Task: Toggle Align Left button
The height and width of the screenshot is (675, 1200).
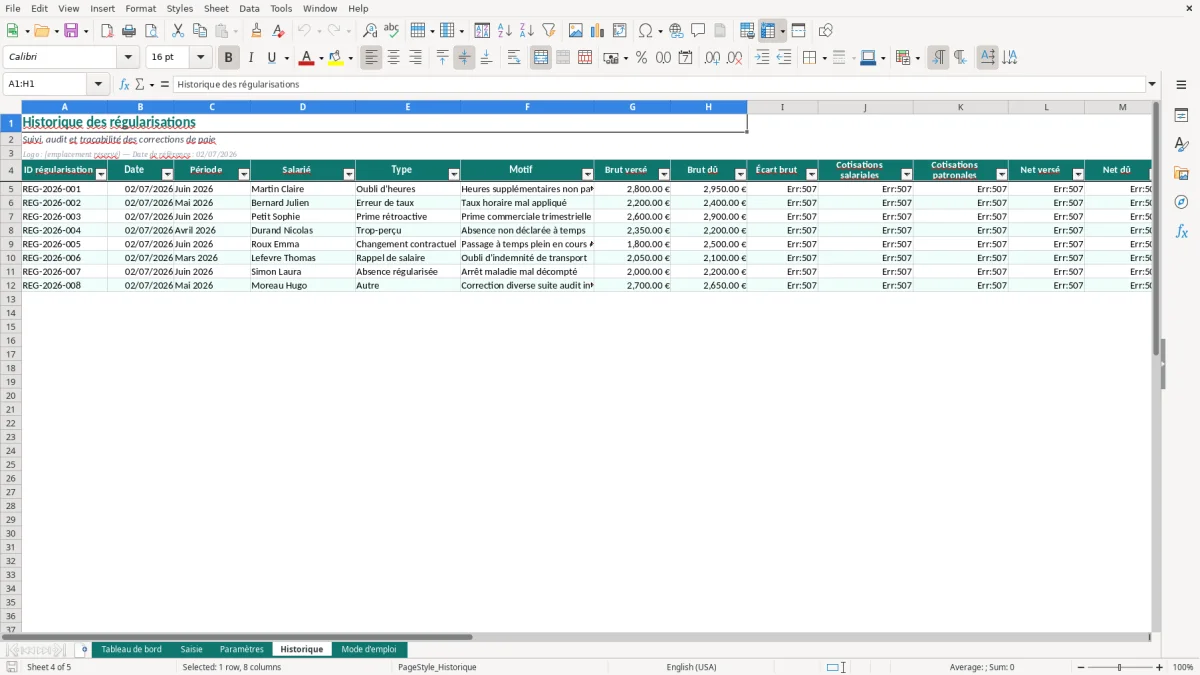Action: [371, 58]
